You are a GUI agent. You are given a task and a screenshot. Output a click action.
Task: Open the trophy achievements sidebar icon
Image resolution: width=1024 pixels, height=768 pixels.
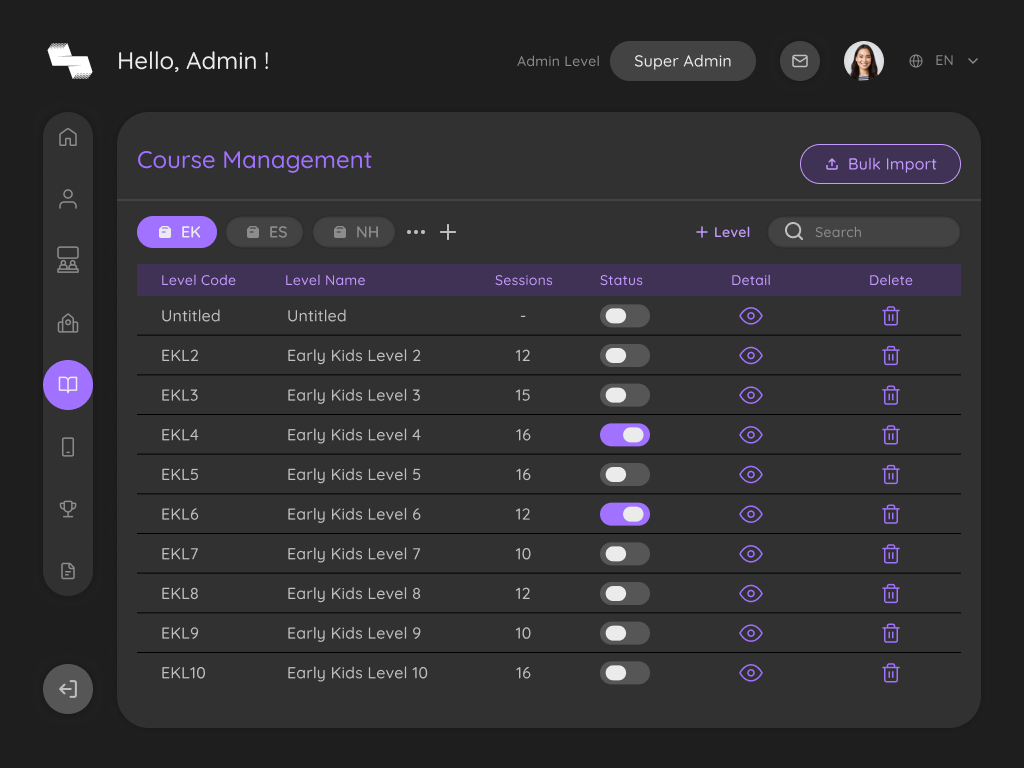pos(68,509)
